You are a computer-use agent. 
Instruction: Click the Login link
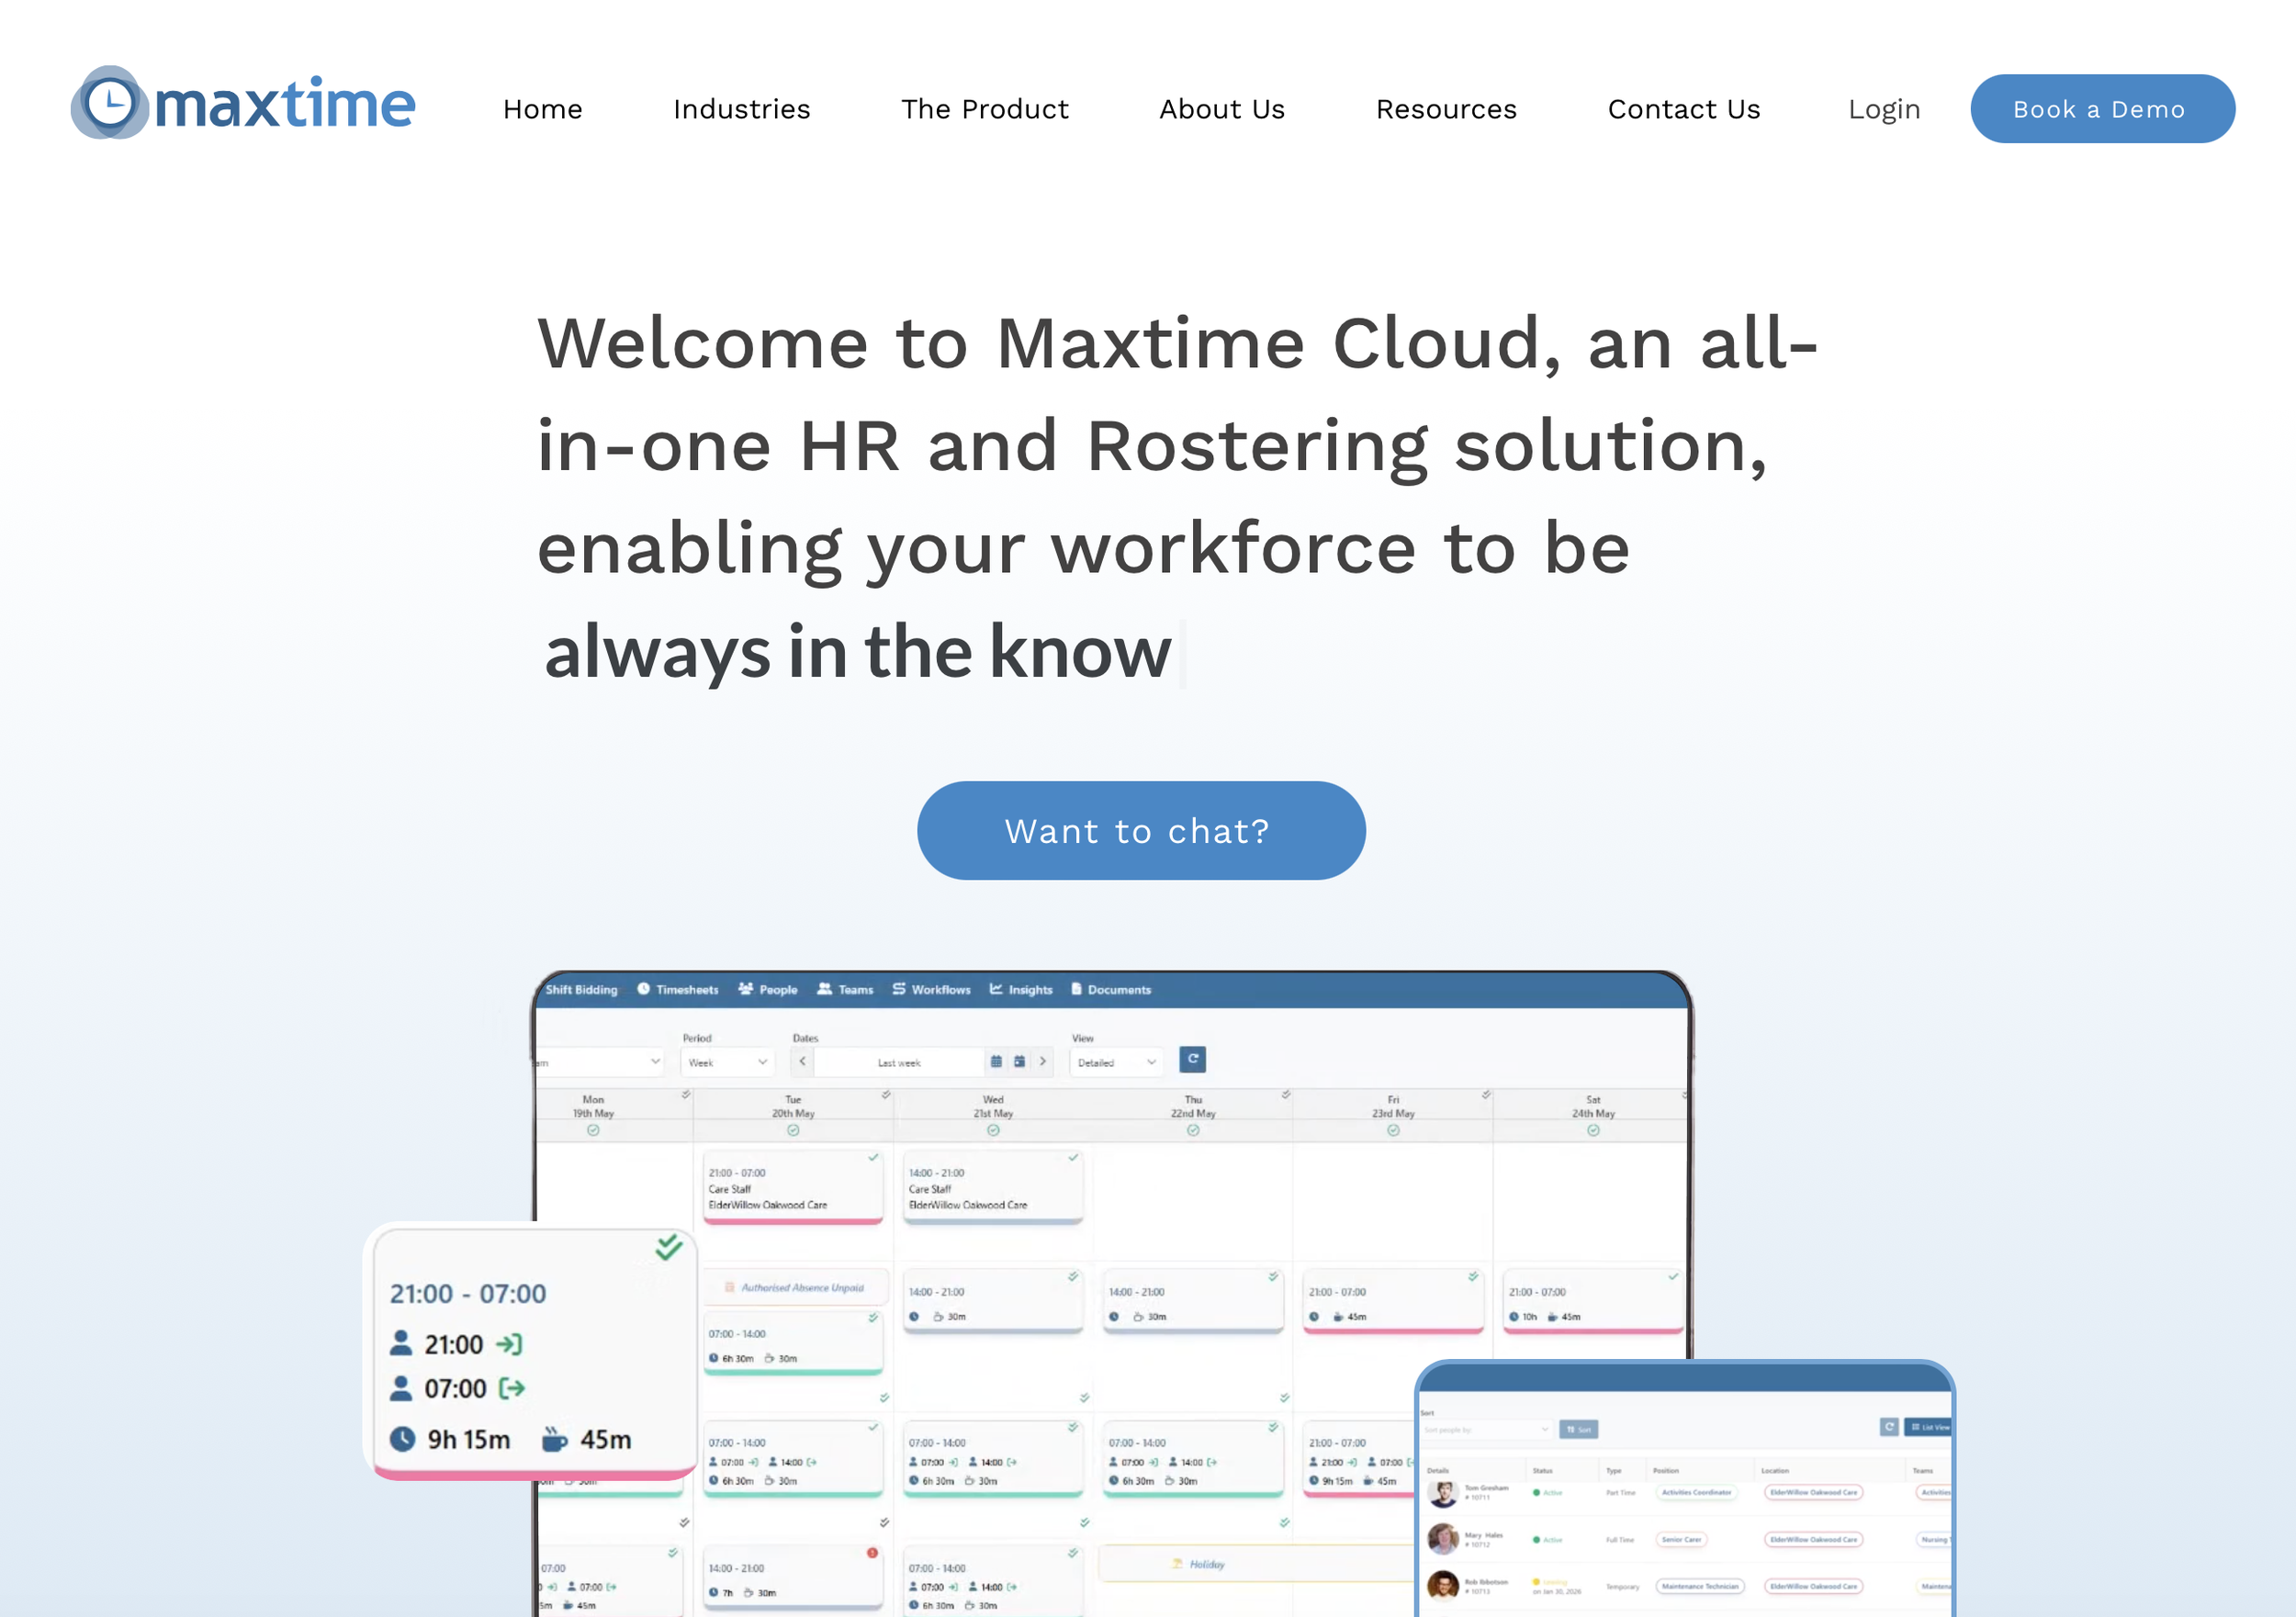pyautogui.click(x=1883, y=109)
